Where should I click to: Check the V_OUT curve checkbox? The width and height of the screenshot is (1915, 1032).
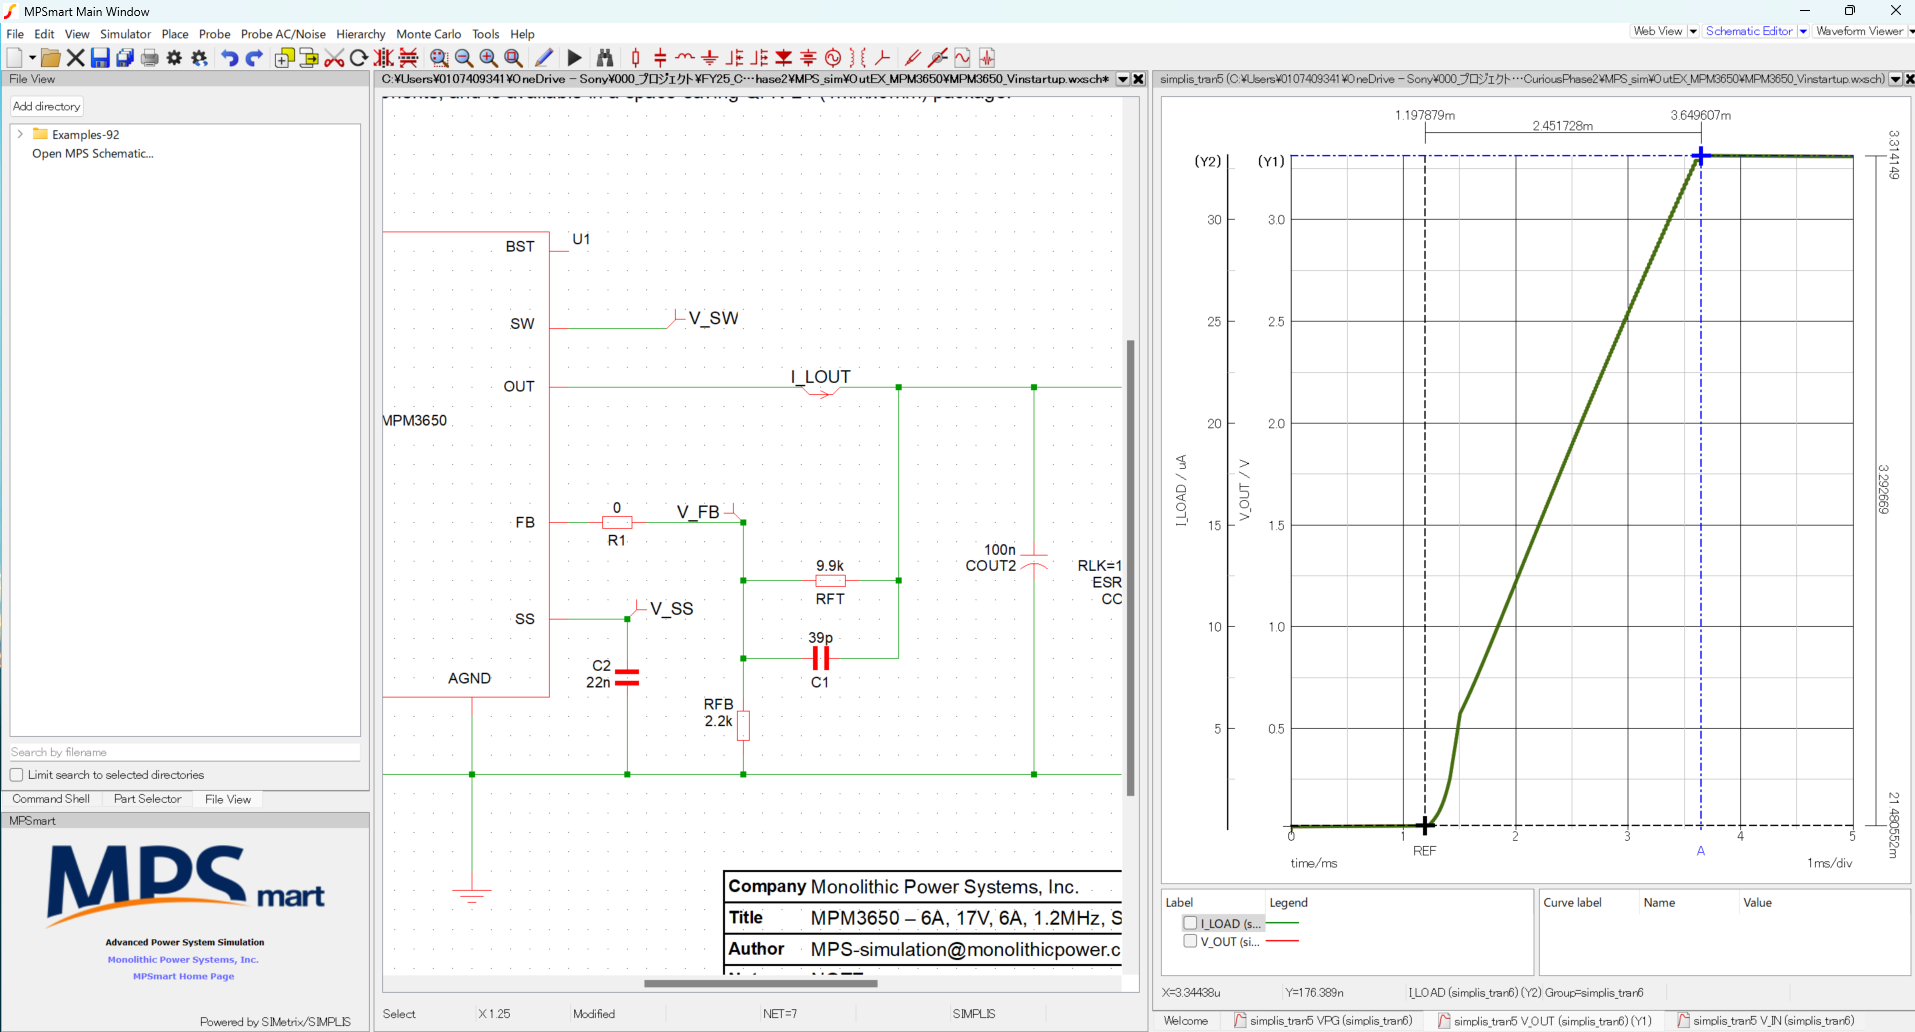click(x=1190, y=941)
